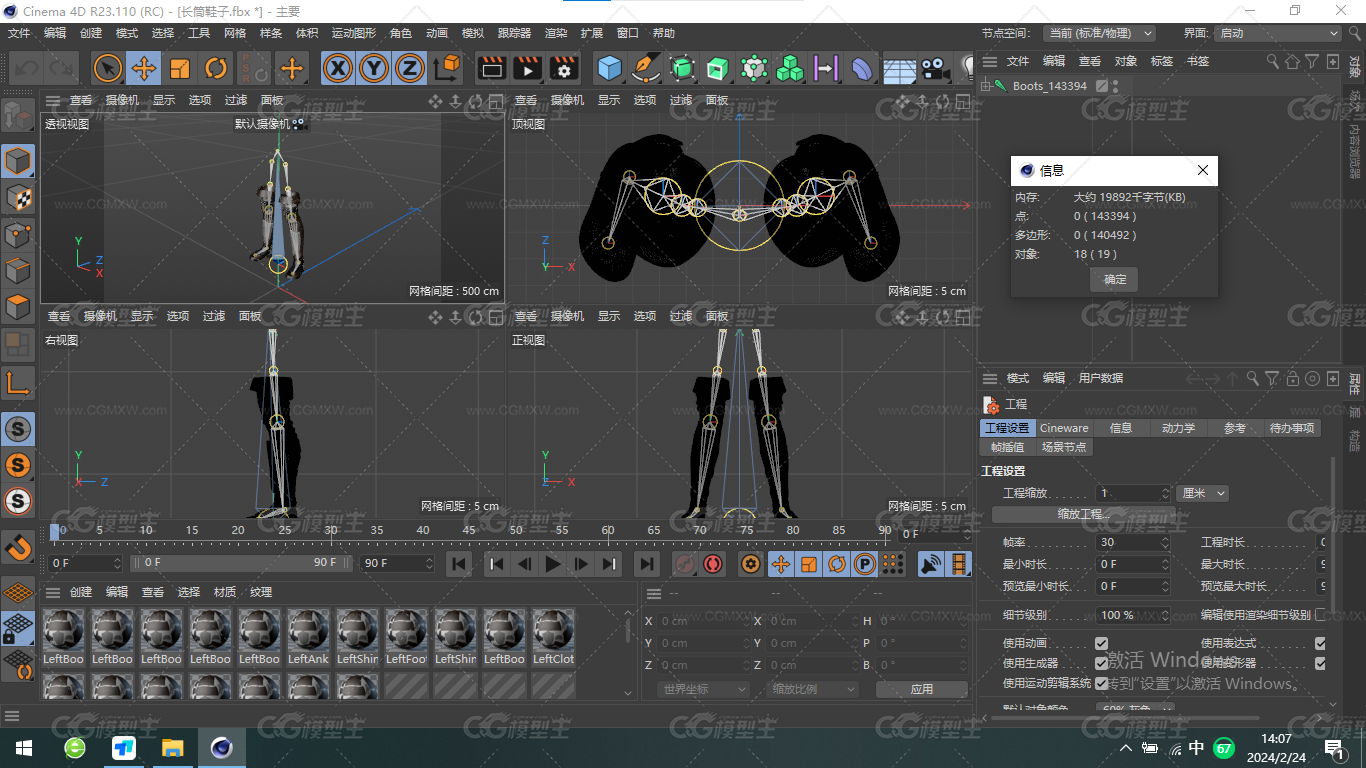Open Windows Start menu

point(24,748)
